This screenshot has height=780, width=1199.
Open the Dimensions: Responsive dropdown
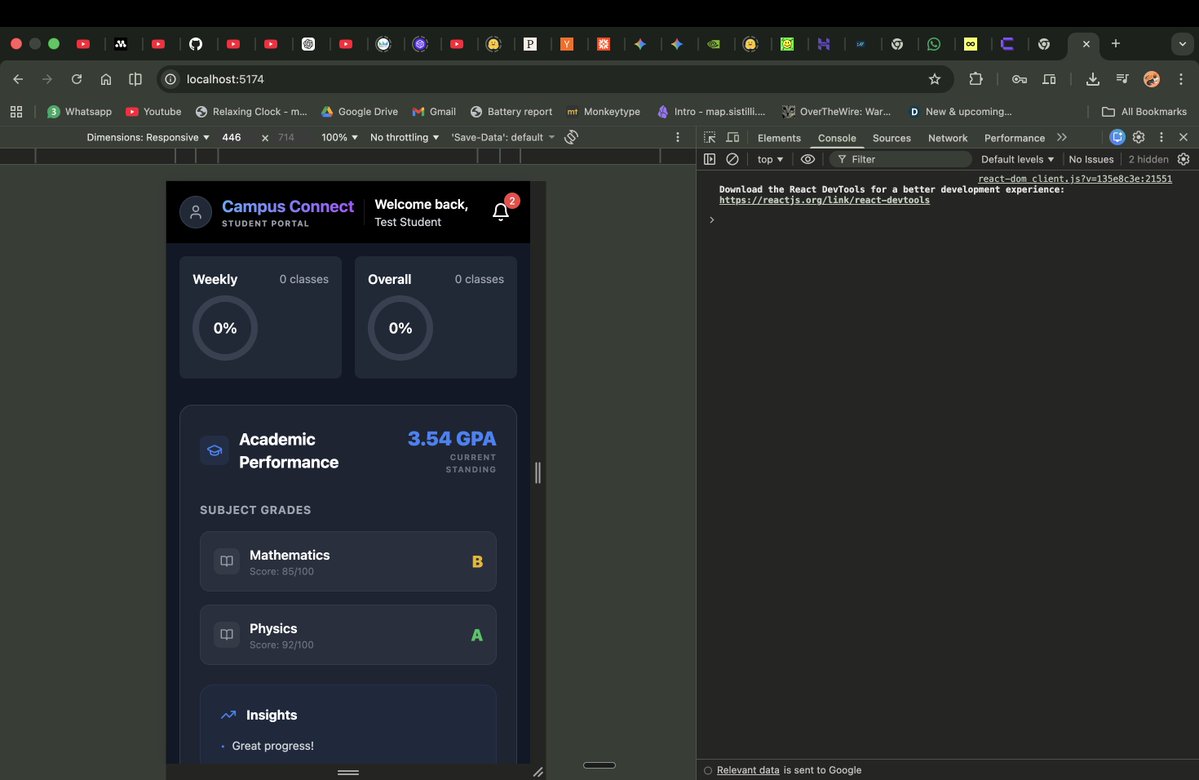coord(148,137)
